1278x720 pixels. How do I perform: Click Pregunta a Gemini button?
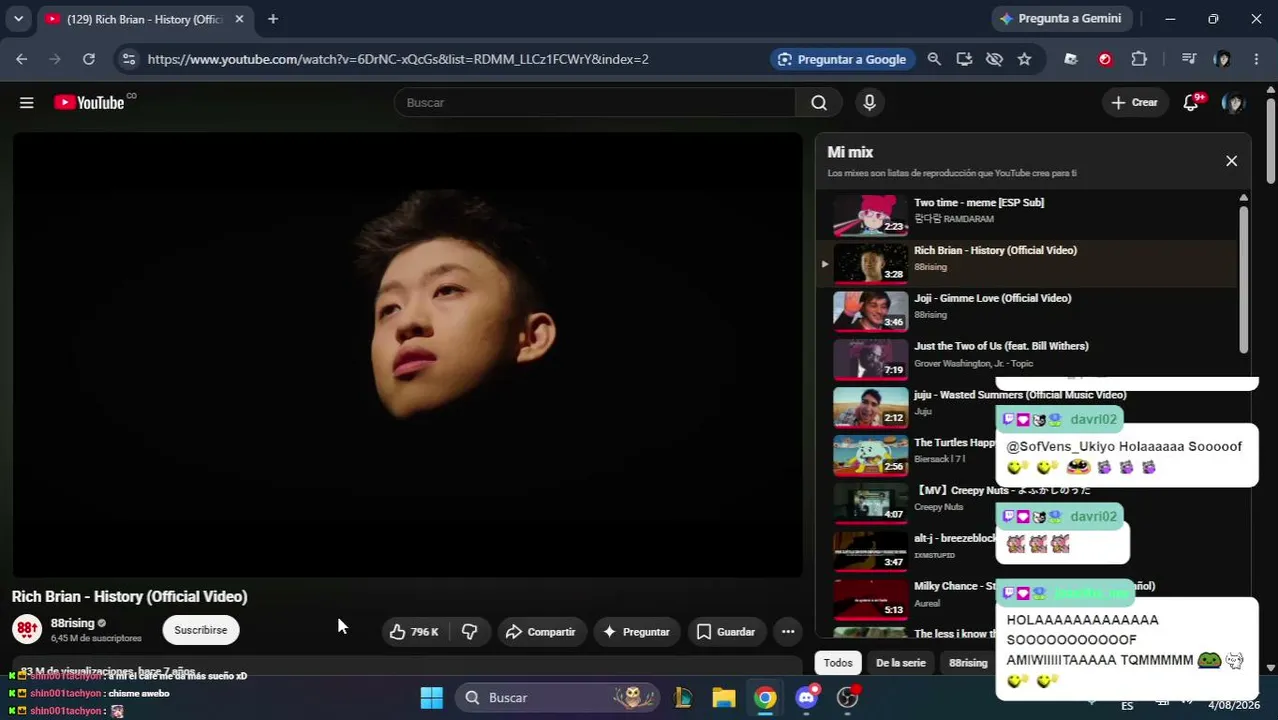1060,18
